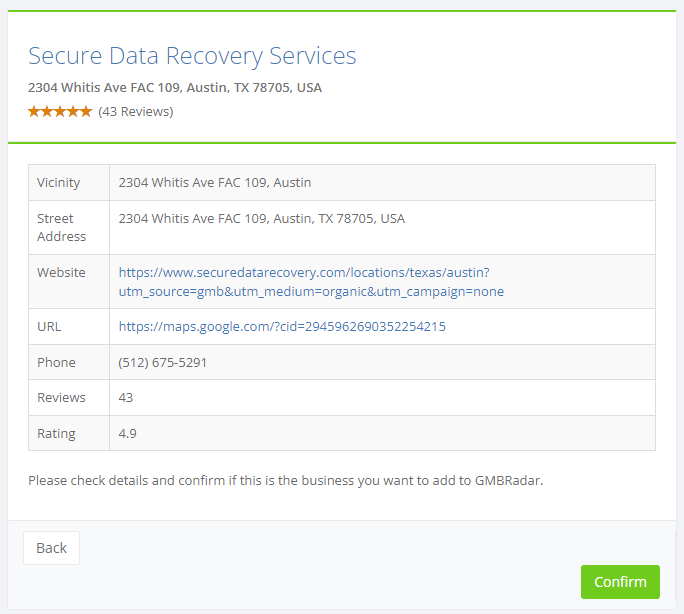Click the Website row label
Screen dimensions: 684x614
coord(61,273)
